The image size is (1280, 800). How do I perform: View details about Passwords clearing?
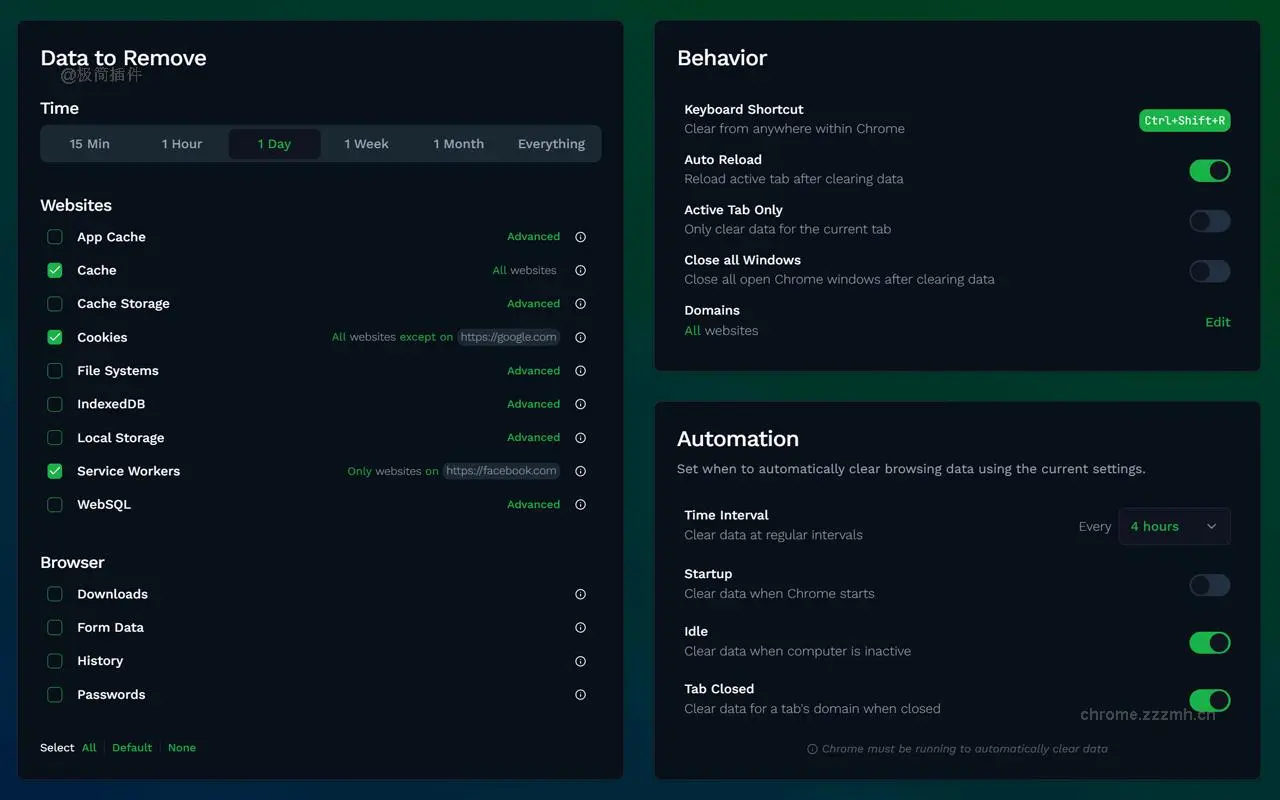pyautogui.click(x=580, y=694)
